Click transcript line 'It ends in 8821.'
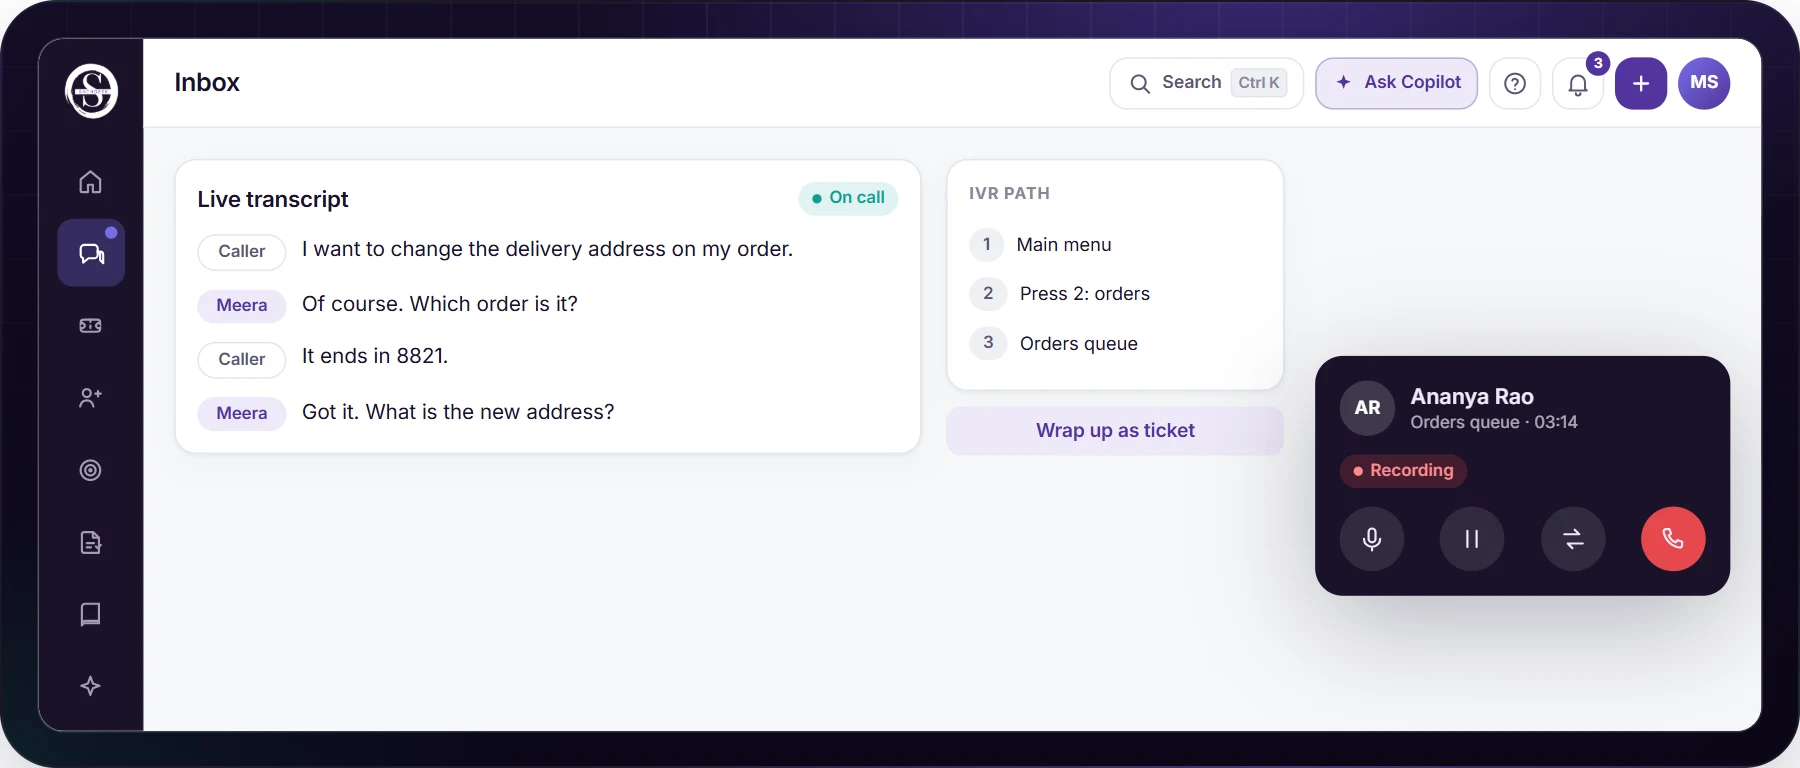The width and height of the screenshot is (1800, 768). 375,356
